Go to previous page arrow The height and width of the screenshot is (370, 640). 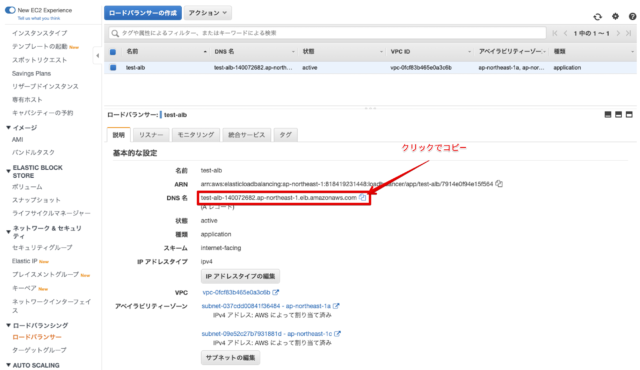click(x=565, y=33)
